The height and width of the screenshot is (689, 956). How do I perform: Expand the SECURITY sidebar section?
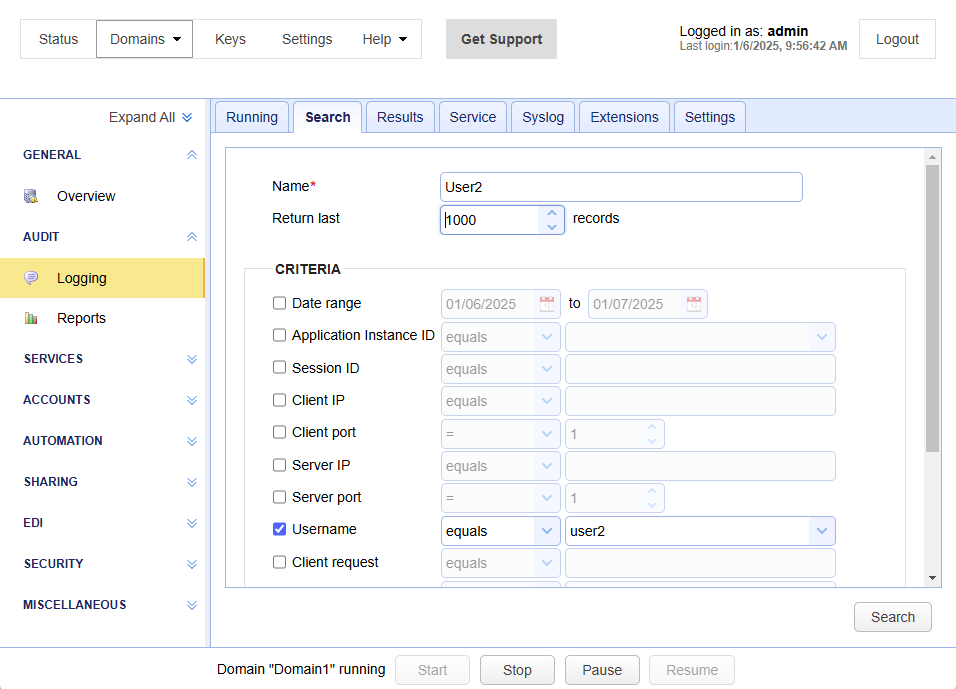point(192,564)
